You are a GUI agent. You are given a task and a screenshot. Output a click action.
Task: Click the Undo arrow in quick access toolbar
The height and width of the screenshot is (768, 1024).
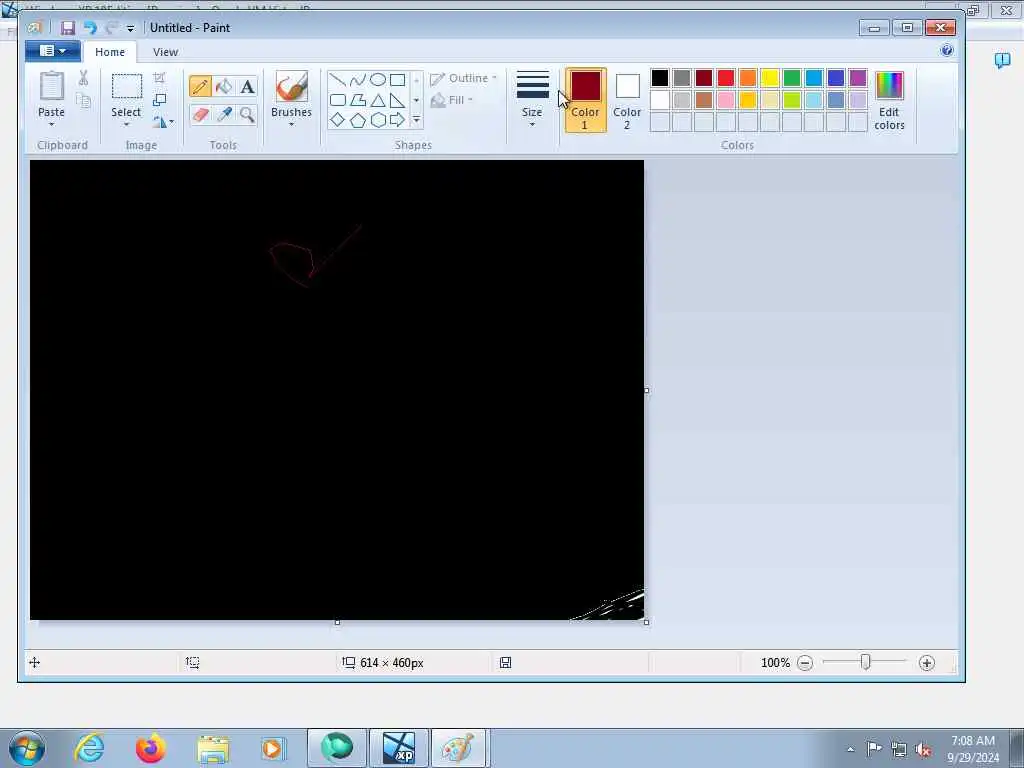(x=90, y=27)
